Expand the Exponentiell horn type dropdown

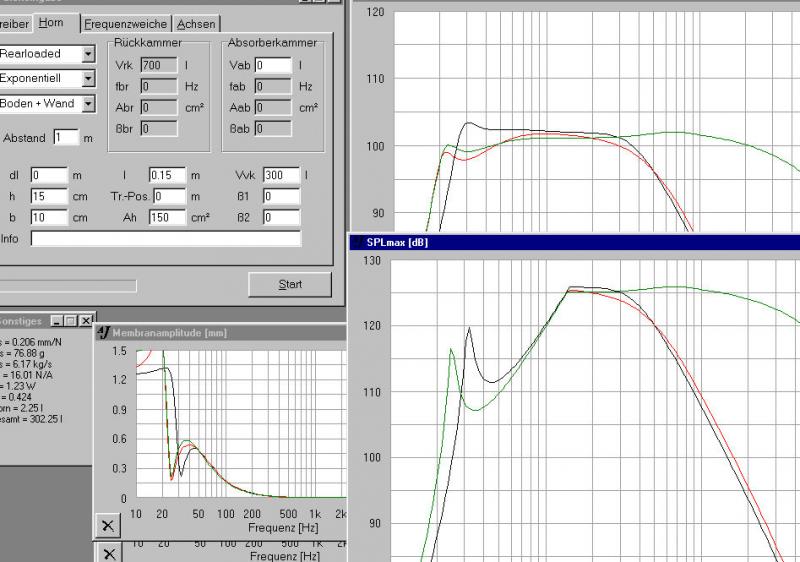click(x=88, y=78)
